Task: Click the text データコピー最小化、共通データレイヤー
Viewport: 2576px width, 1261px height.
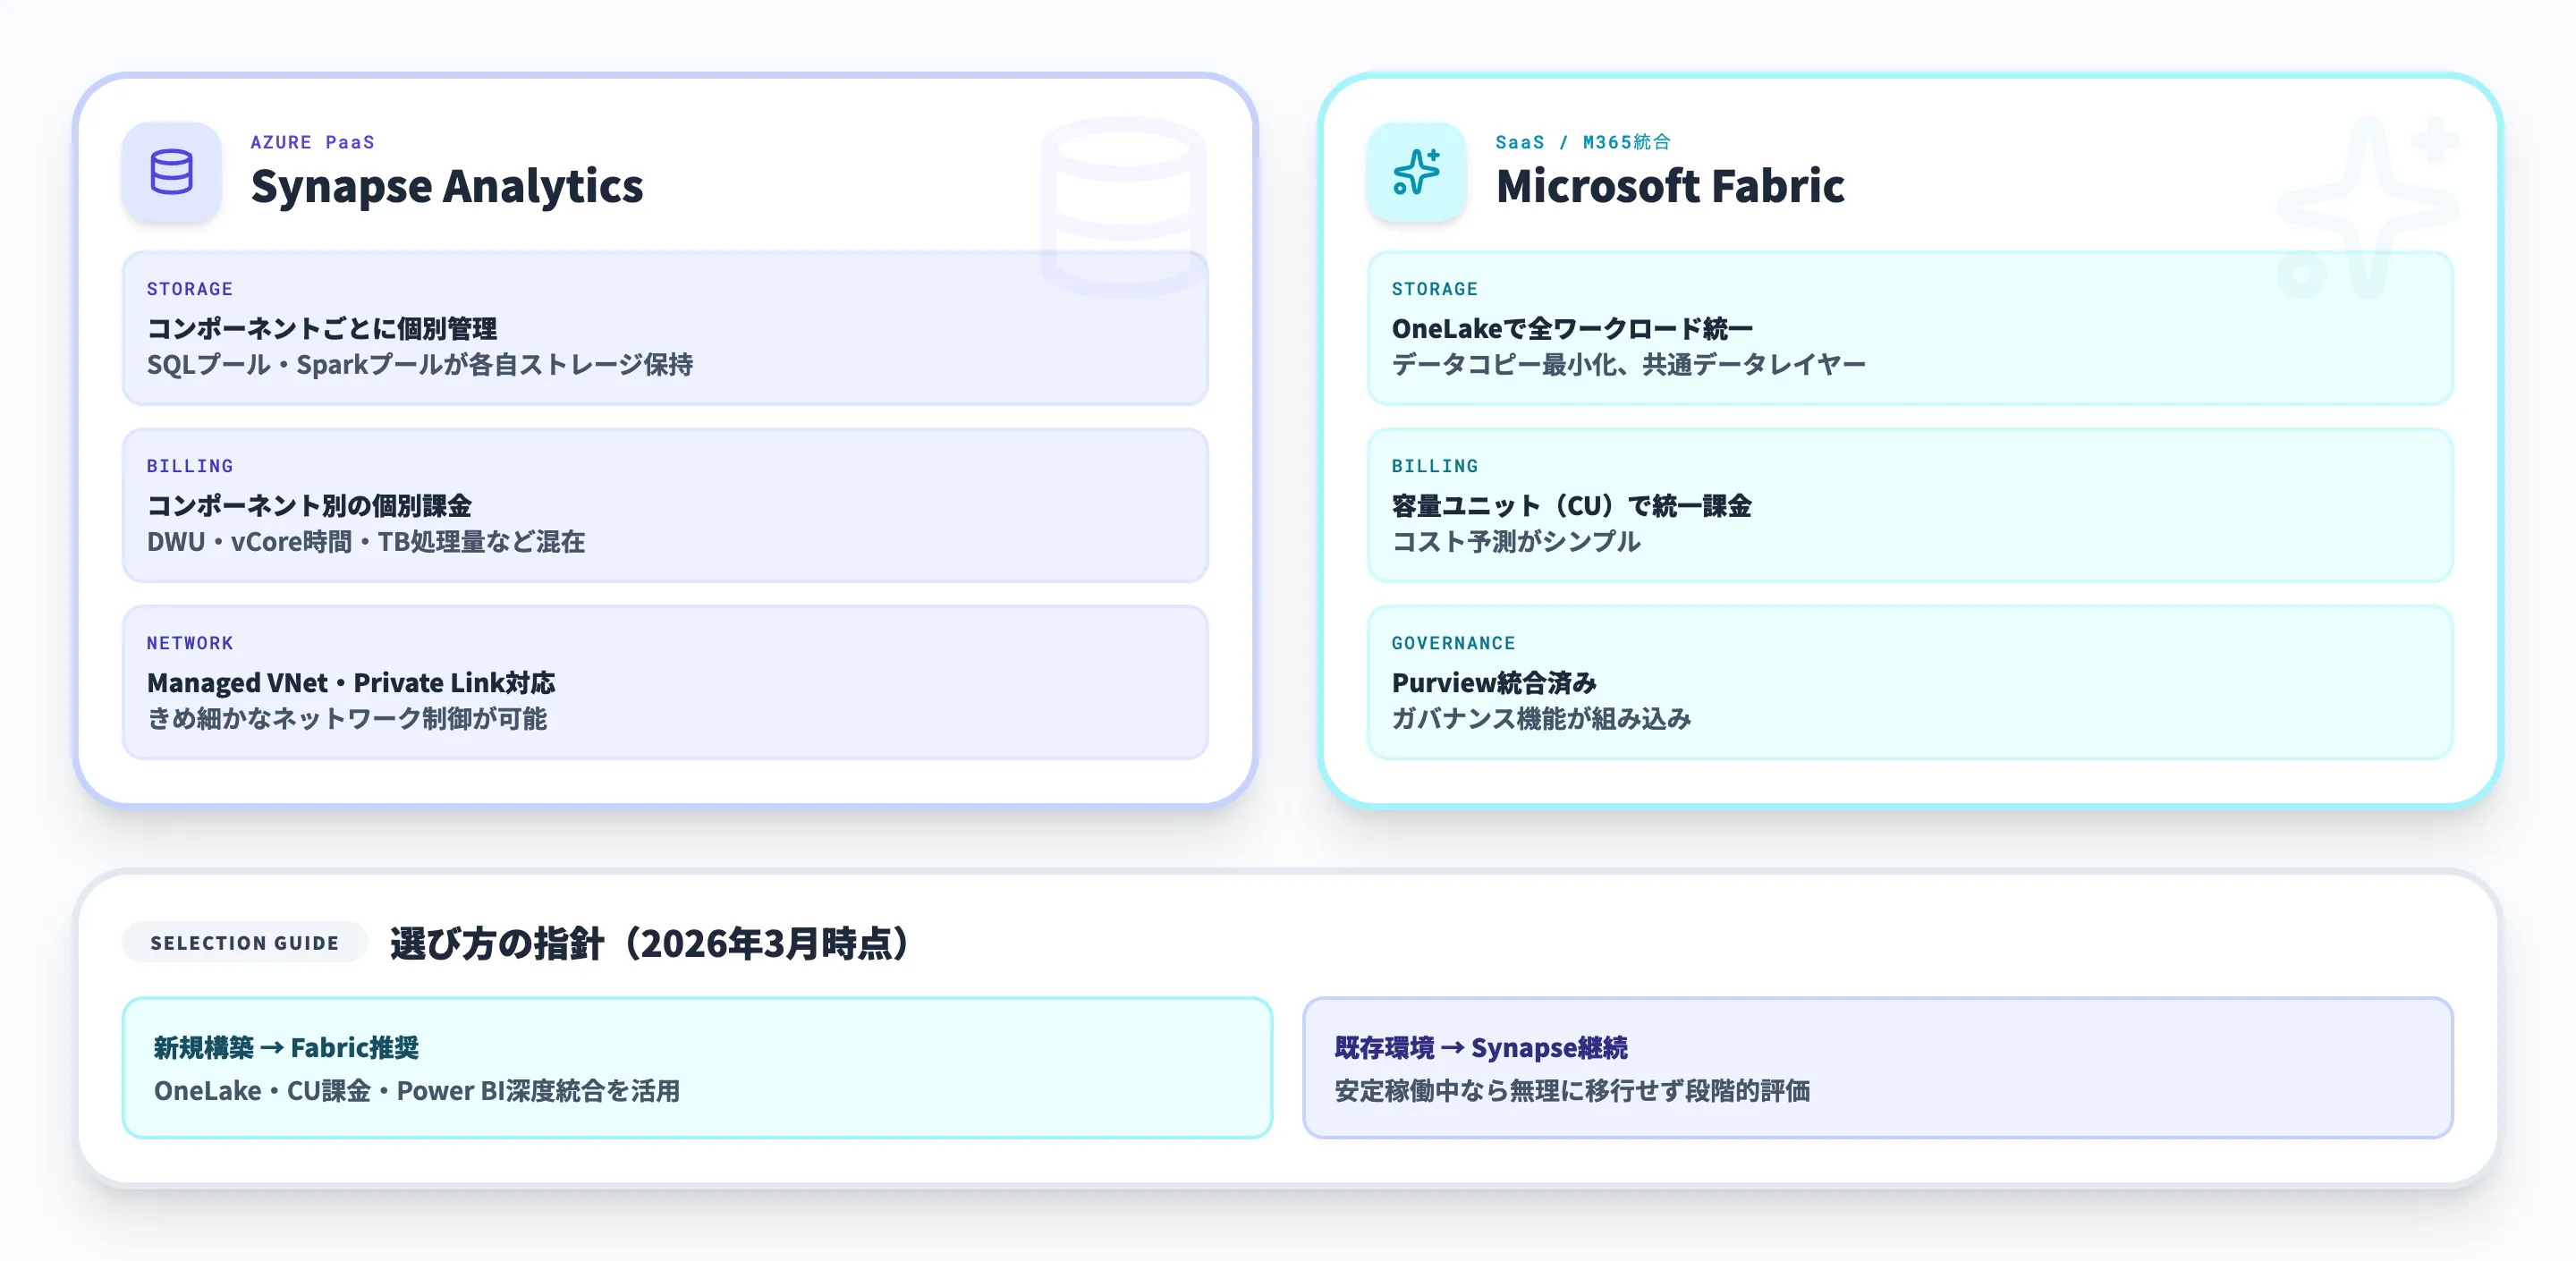Action: click(1629, 365)
